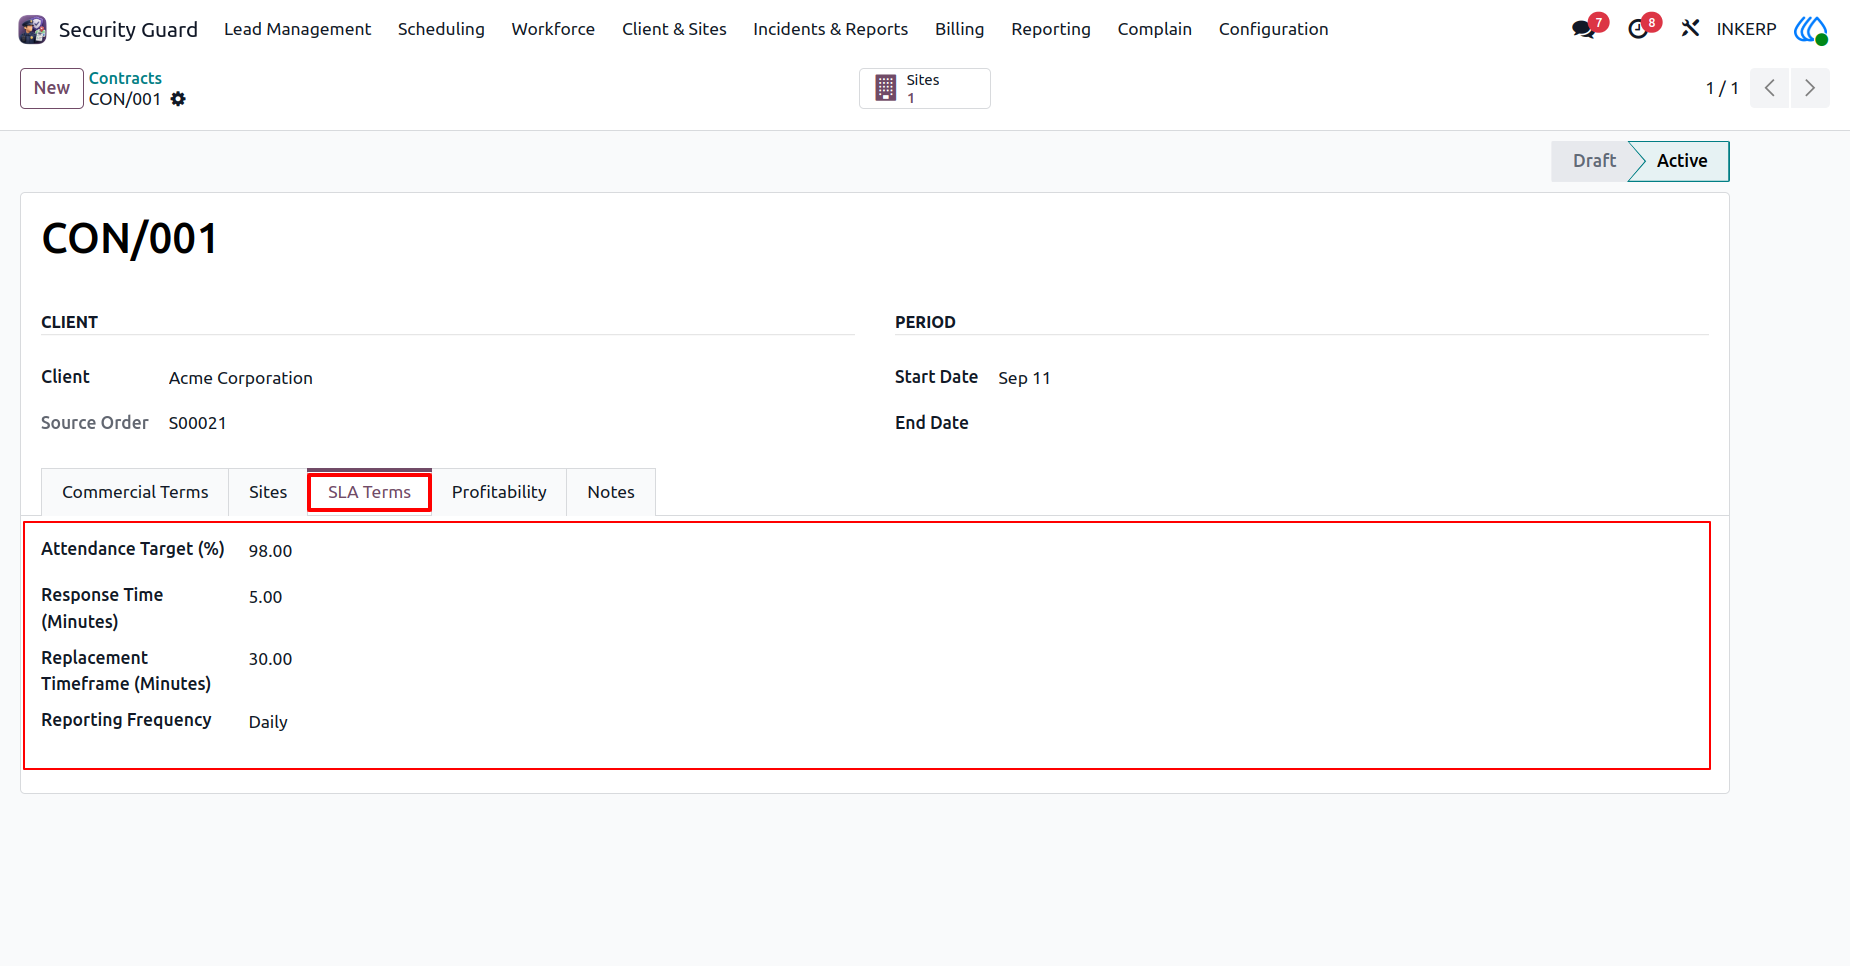
Task: Open the messages chat icon
Action: (x=1583, y=29)
